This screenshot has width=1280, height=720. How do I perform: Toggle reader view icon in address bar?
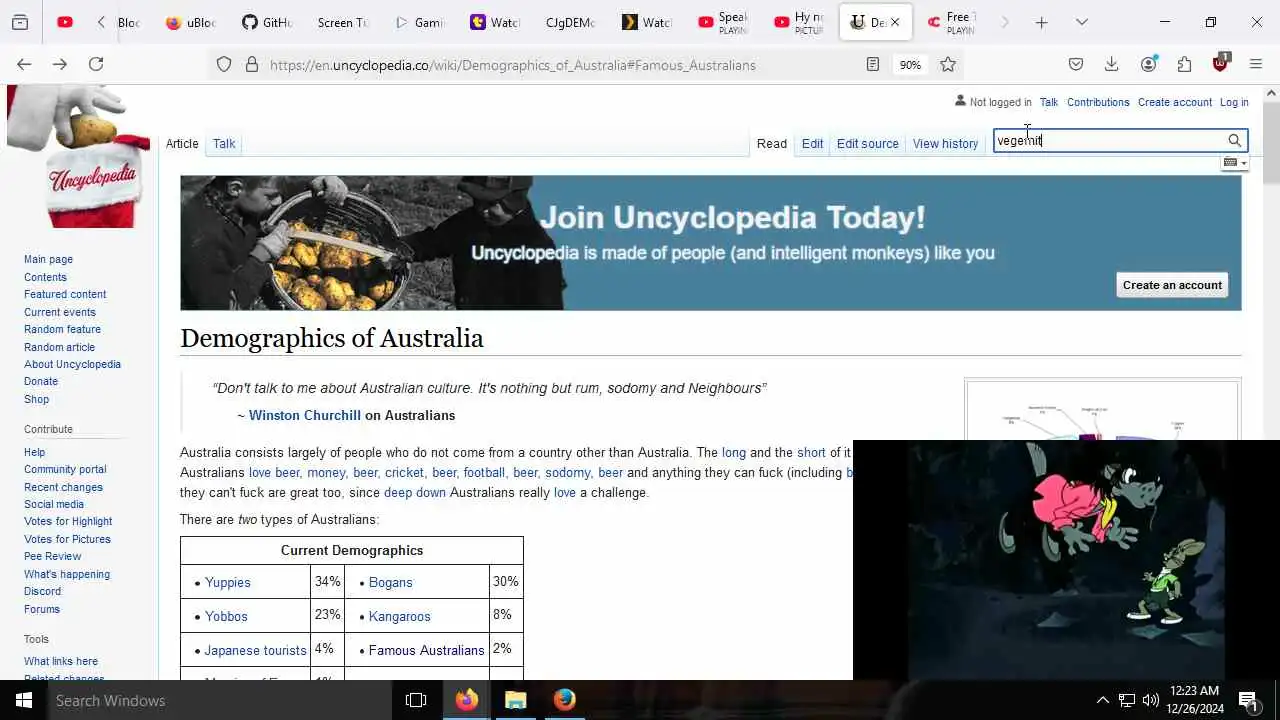click(873, 64)
